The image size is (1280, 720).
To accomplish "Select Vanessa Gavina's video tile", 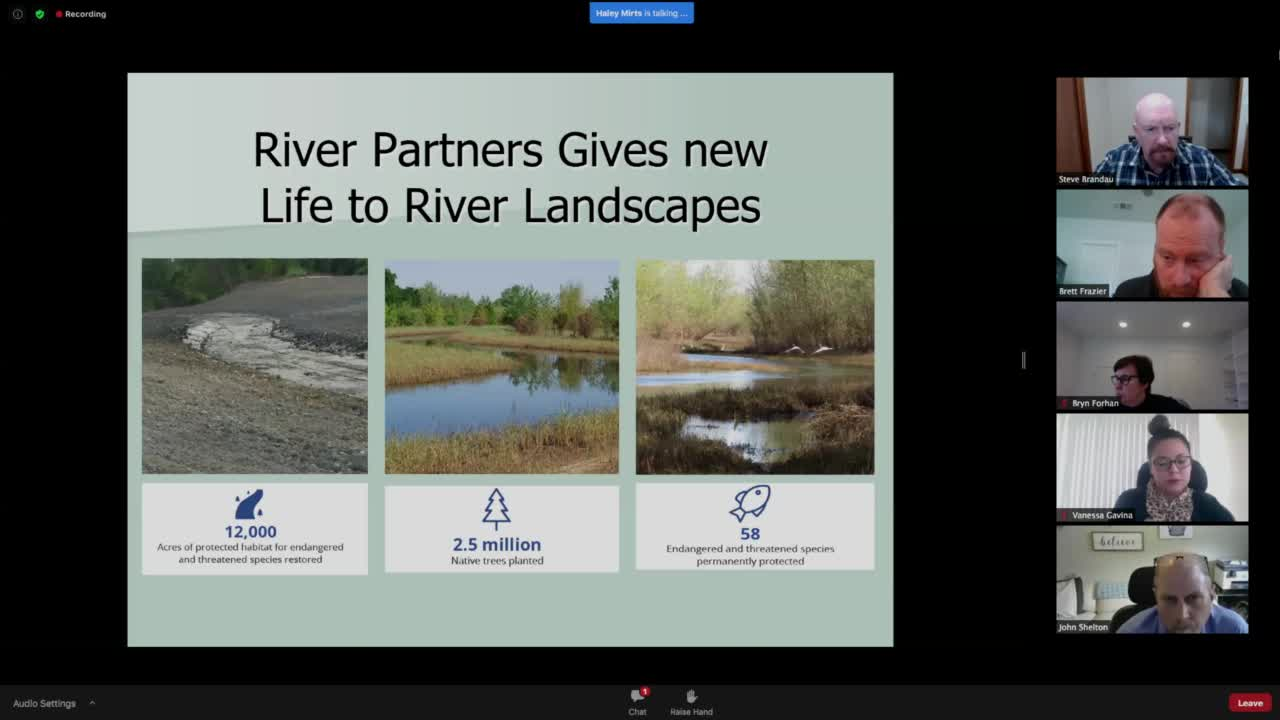I will tap(1152, 467).
